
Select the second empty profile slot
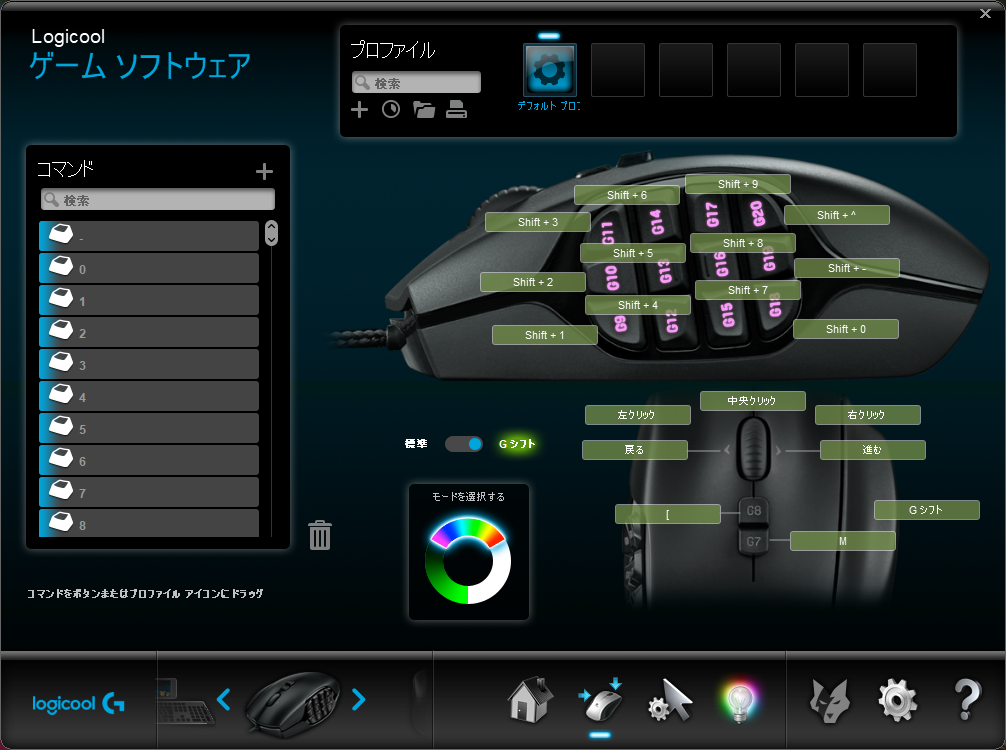pos(686,70)
